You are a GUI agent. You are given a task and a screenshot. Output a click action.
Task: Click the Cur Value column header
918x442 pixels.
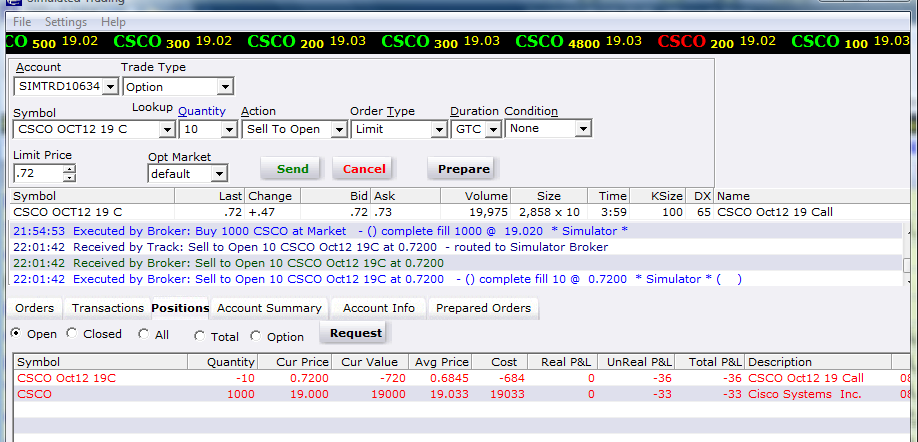click(369, 362)
